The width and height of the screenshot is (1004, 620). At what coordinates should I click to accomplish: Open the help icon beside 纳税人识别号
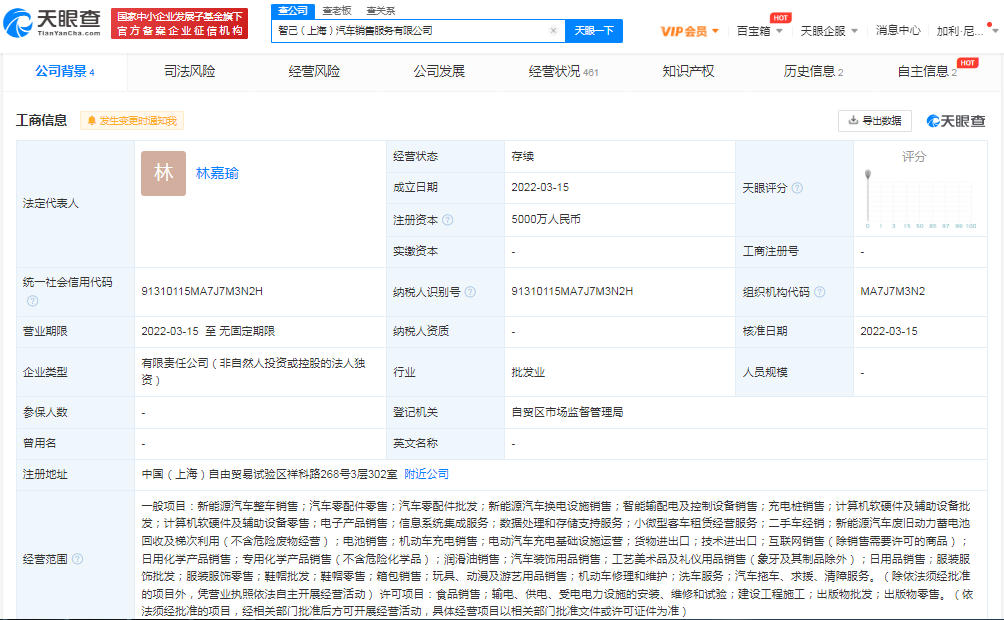pyautogui.click(x=470, y=292)
